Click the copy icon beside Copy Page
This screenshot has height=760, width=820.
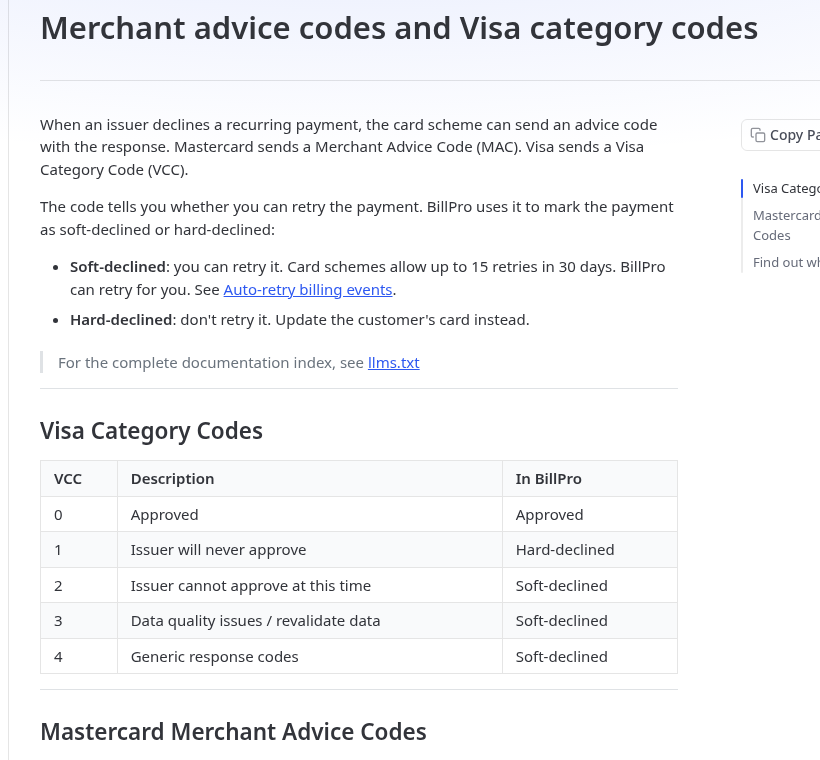pos(757,135)
